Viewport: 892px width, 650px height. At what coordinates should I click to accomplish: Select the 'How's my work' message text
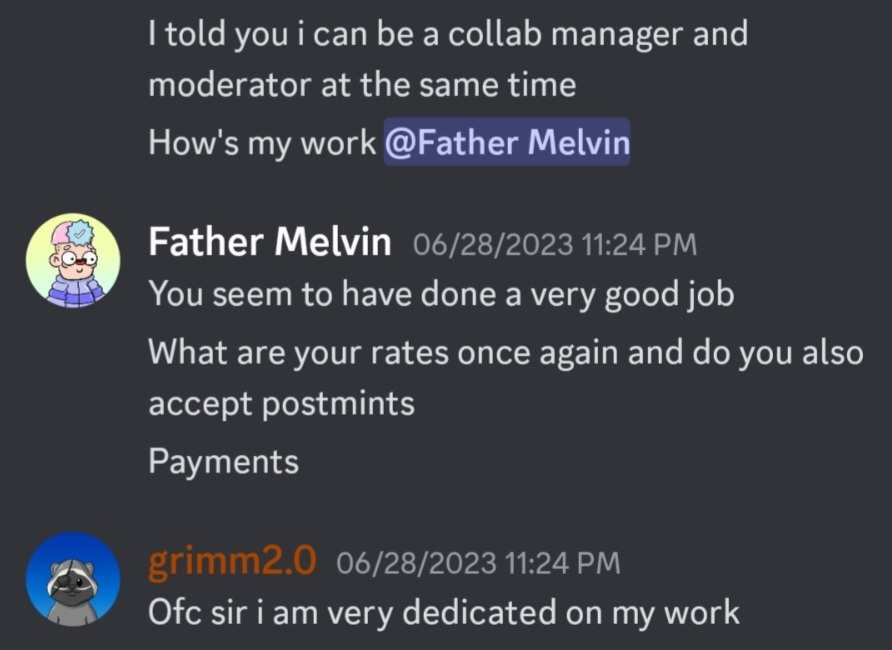click(262, 142)
